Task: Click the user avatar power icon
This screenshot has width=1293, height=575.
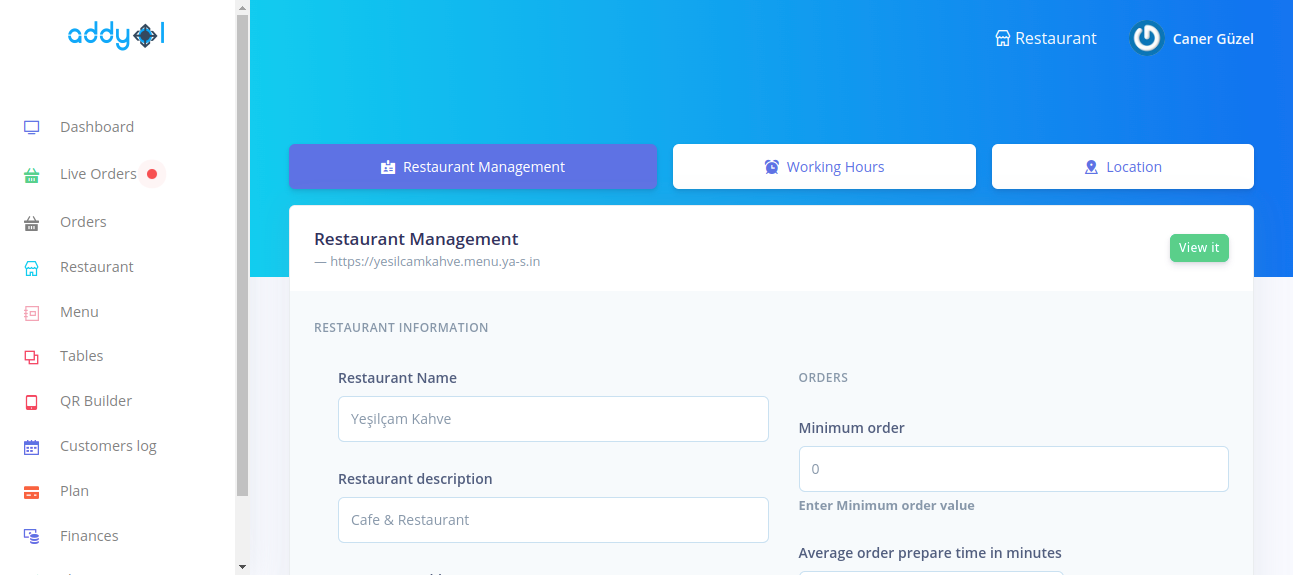Action: pos(1147,38)
